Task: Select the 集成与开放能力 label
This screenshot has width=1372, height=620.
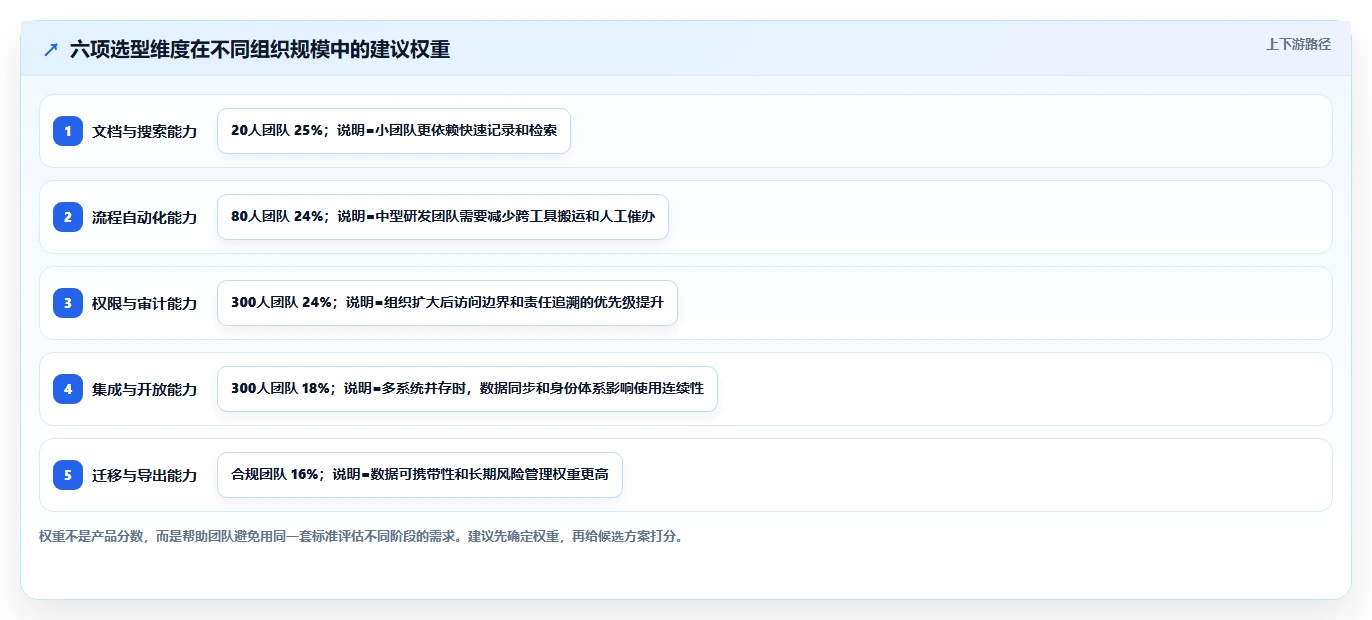Action: (145, 389)
